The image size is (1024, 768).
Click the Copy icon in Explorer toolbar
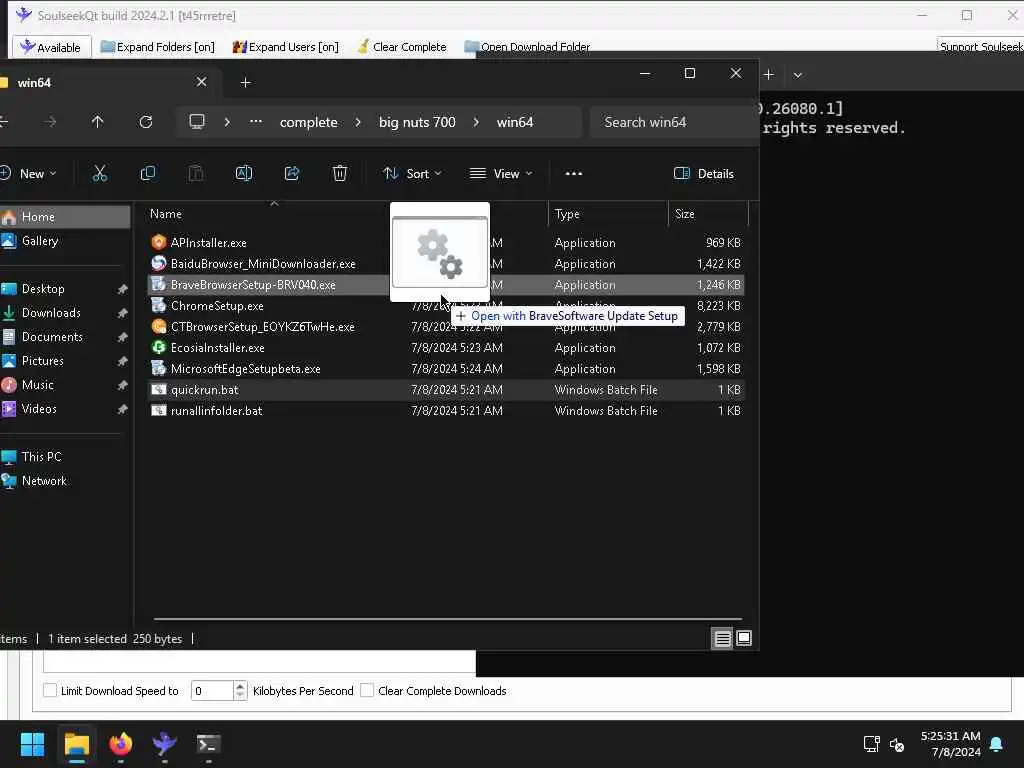pyautogui.click(x=148, y=174)
